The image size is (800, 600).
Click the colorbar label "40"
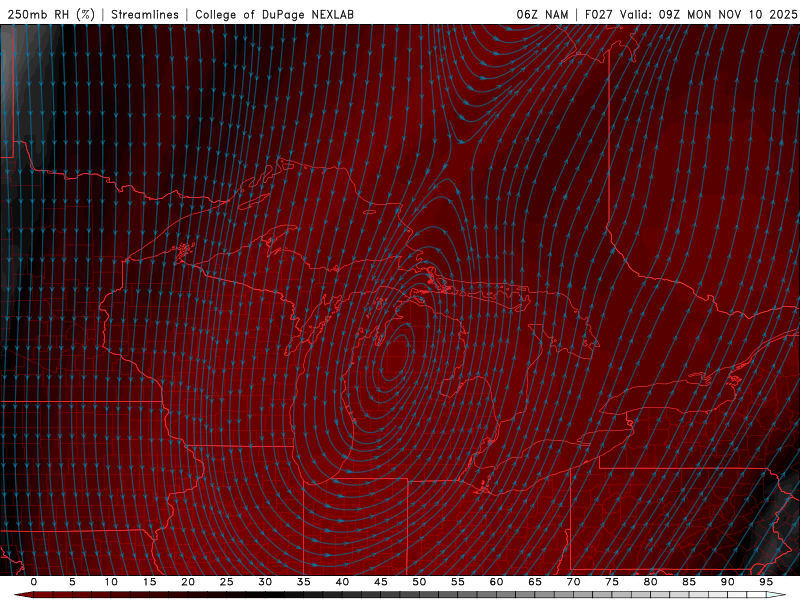point(342,582)
